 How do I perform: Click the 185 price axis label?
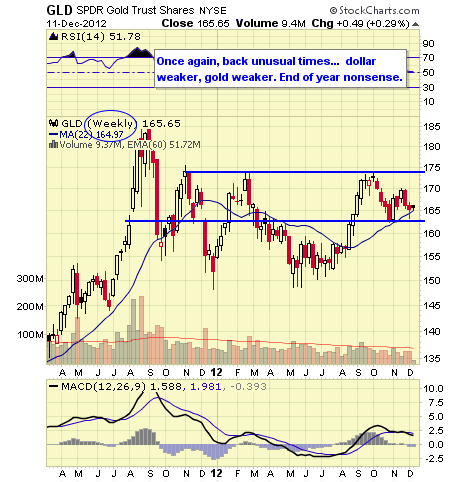pyautogui.click(x=431, y=127)
